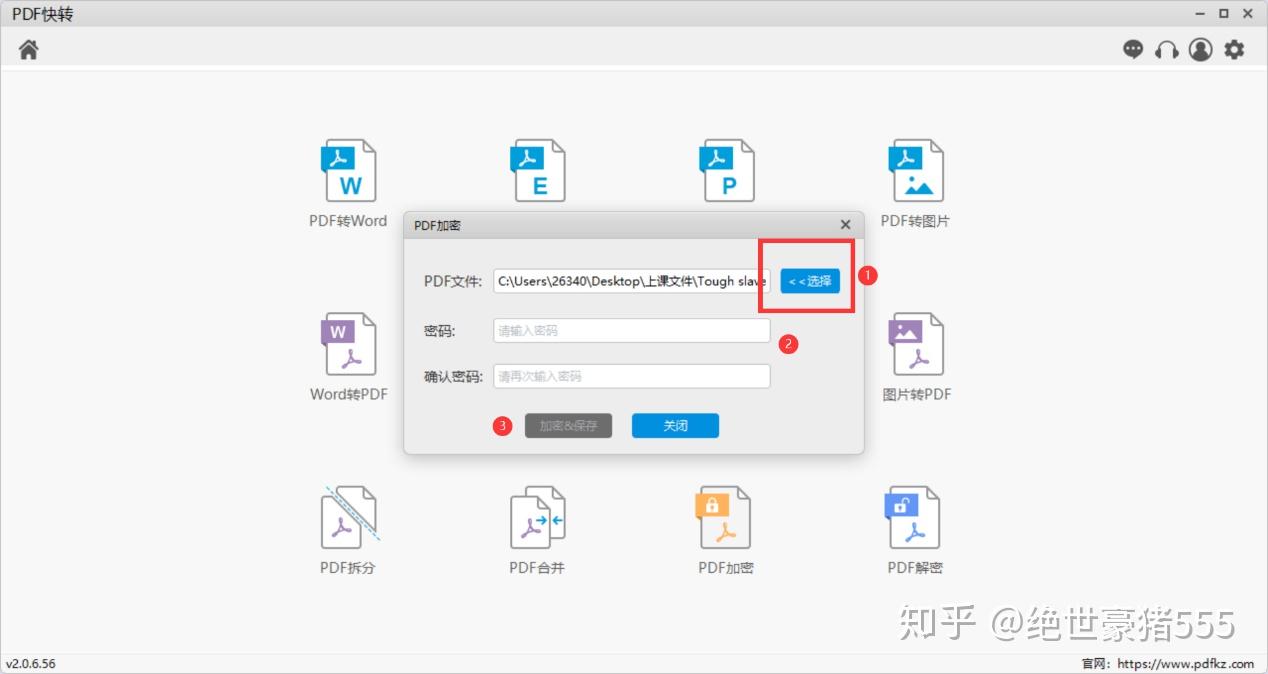The width and height of the screenshot is (1268, 674).
Task: Click the 加密&保存 button
Action: click(x=568, y=425)
